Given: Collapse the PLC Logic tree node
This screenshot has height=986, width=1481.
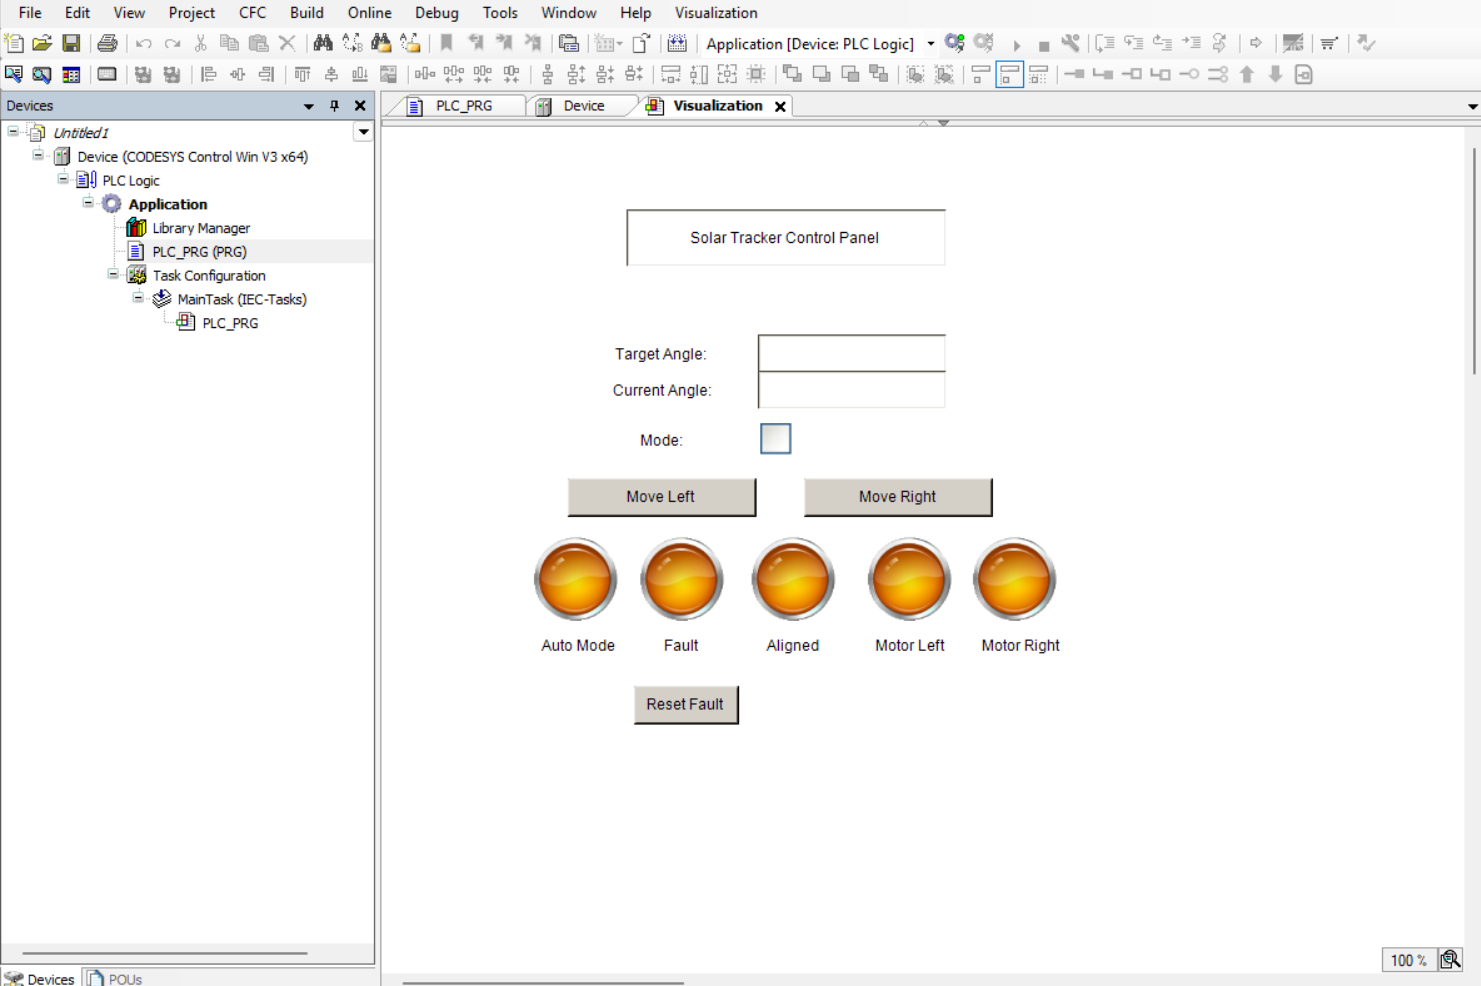Looking at the screenshot, I should [x=63, y=180].
